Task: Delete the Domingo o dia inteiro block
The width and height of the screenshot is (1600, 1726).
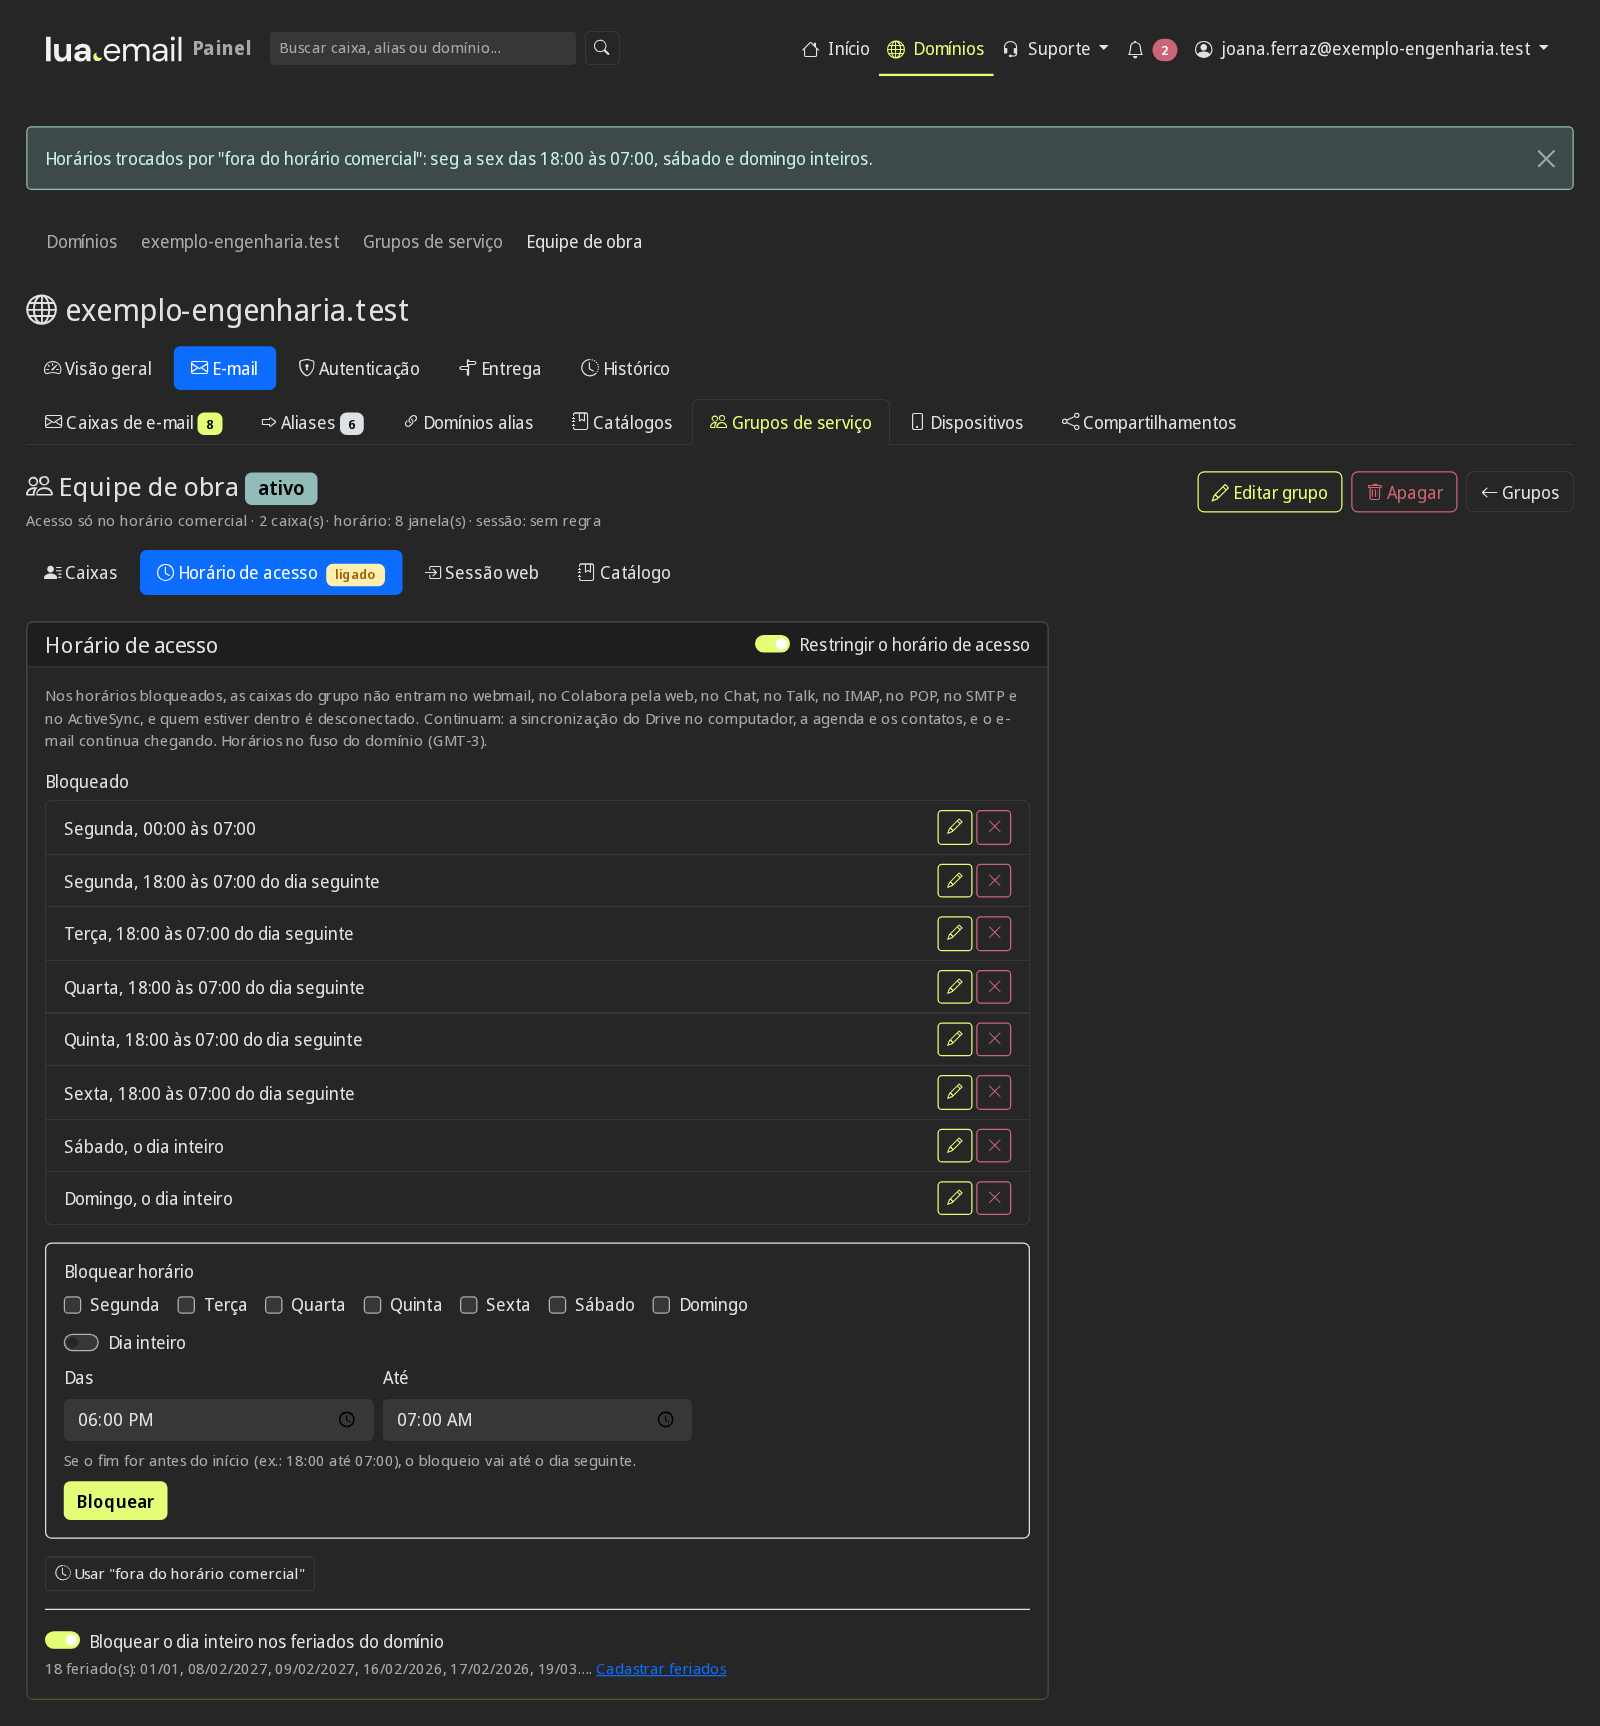Action: tap(994, 1198)
